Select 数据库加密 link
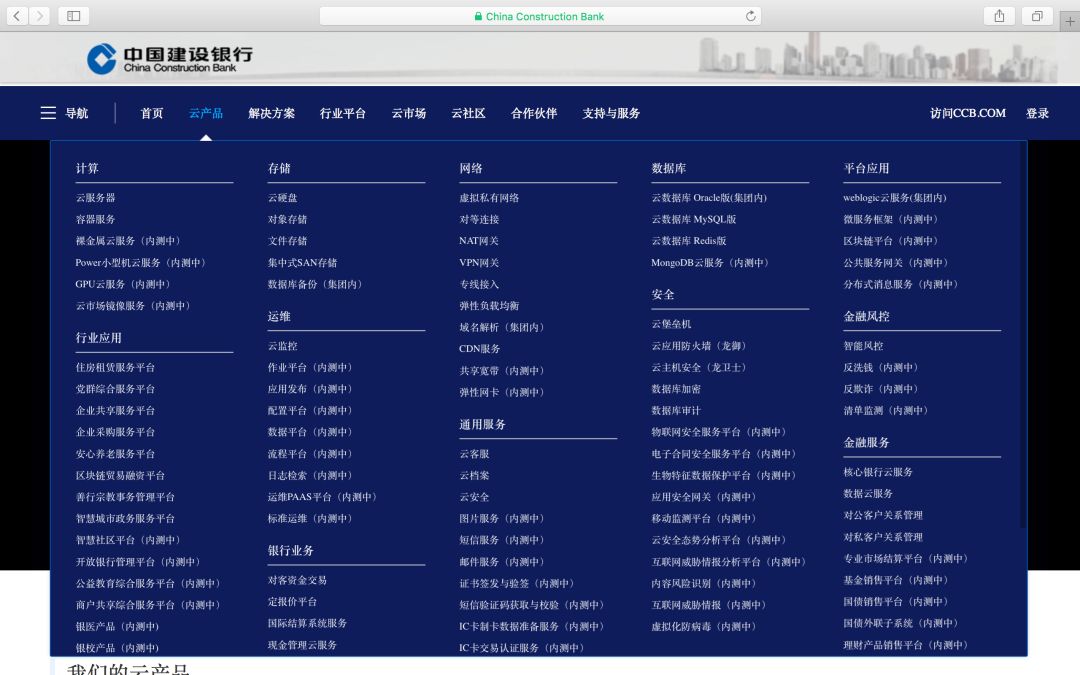This screenshot has width=1080, height=675. [x=676, y=388]
